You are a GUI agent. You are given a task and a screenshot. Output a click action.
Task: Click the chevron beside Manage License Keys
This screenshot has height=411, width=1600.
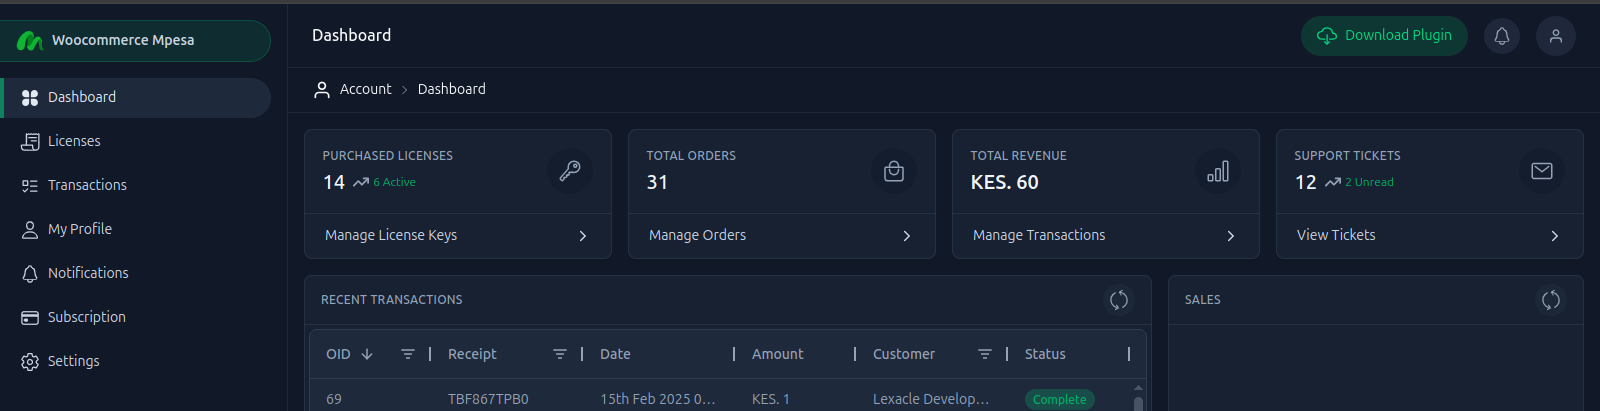(583, 236)
